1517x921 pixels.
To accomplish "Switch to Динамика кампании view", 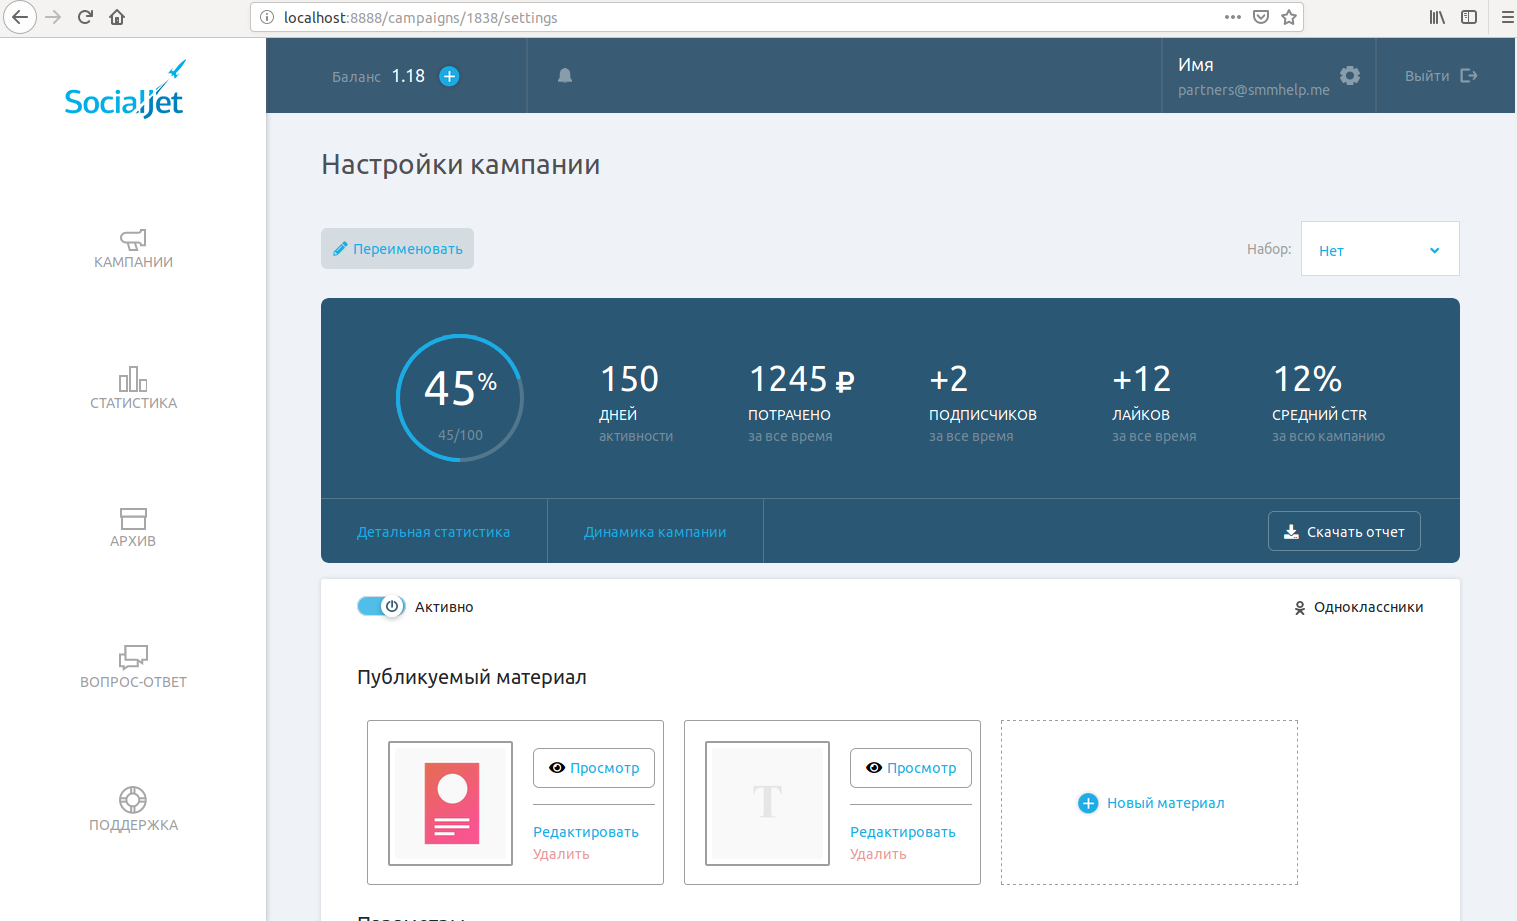I will click(x=655, y=531).
